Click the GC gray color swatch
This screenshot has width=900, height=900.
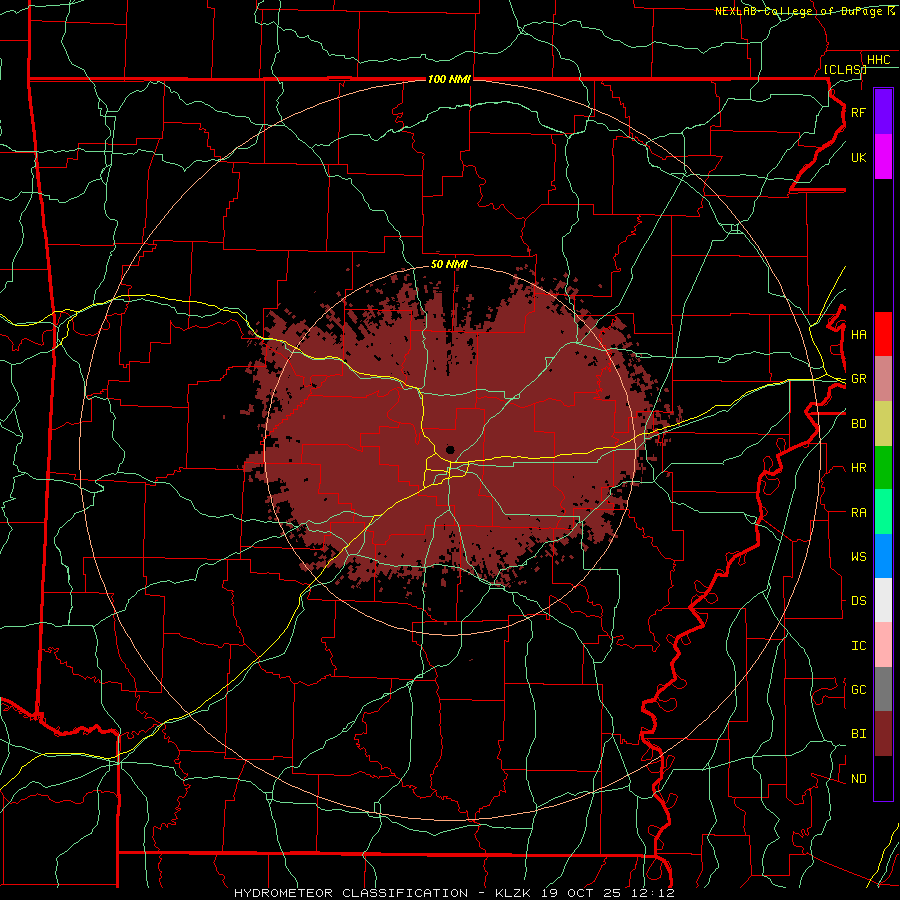click(x=883, y=689)
